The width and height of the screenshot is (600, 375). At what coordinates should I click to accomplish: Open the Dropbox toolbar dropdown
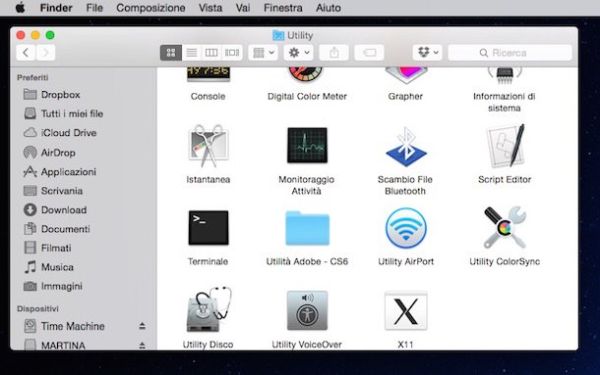point(427,52)
